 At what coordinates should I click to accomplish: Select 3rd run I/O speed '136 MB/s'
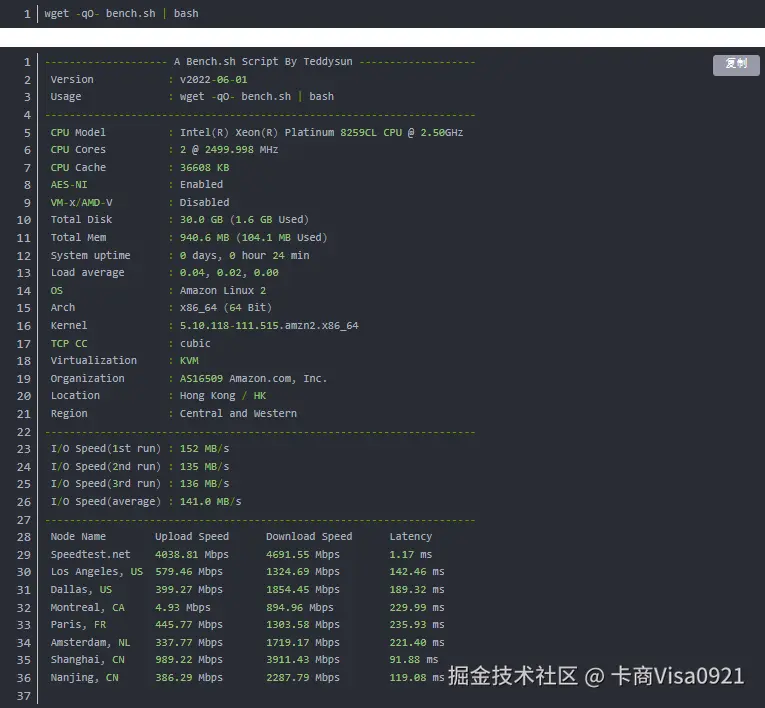click(204, 484)
